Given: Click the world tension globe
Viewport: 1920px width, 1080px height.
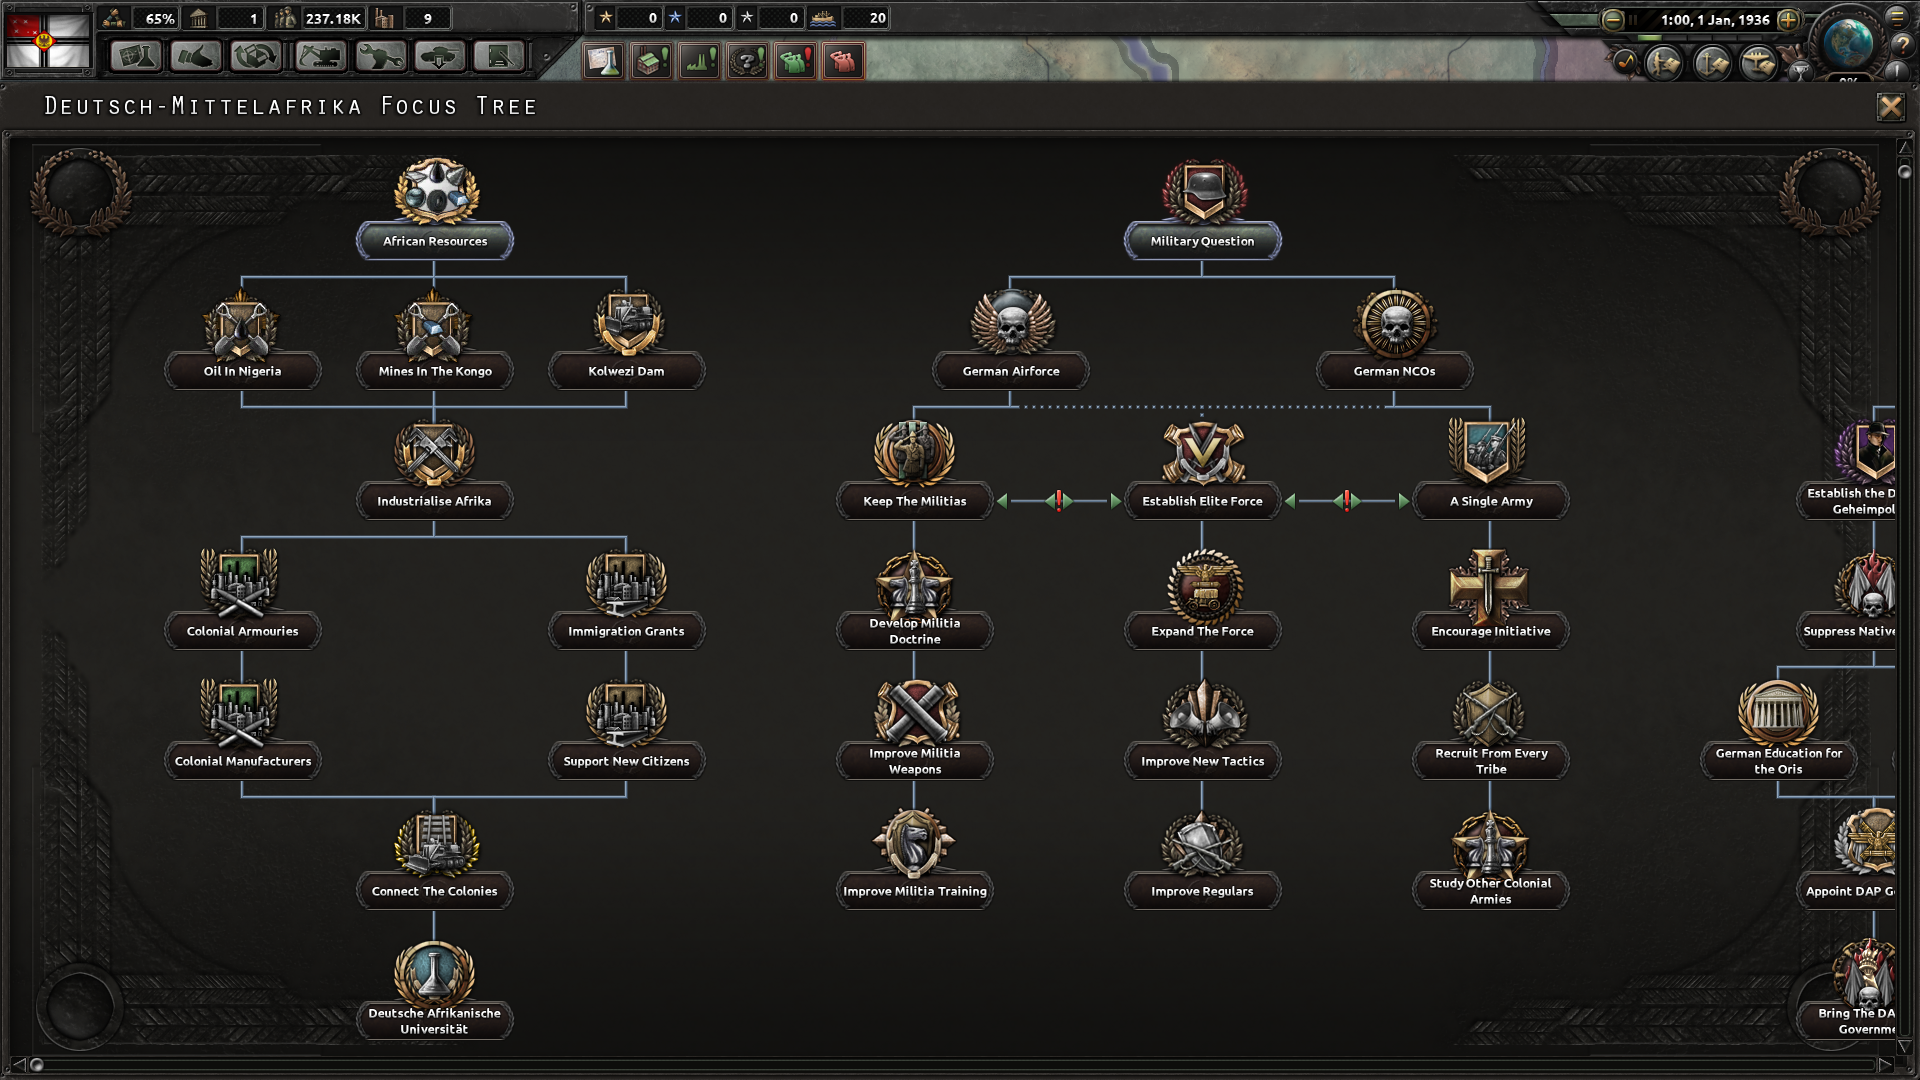Looking at the screenshot, I should (x=1847, y=42).
